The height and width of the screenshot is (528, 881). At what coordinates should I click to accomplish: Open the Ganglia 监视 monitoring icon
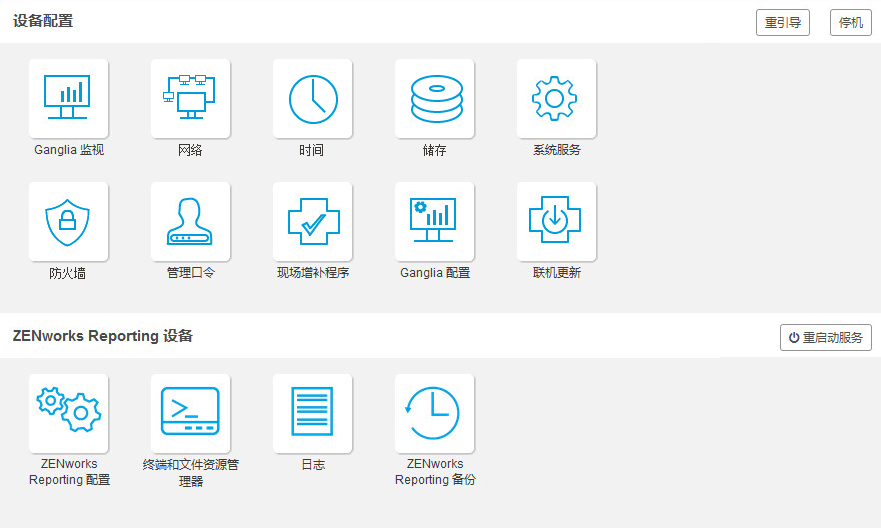point(69,98)
